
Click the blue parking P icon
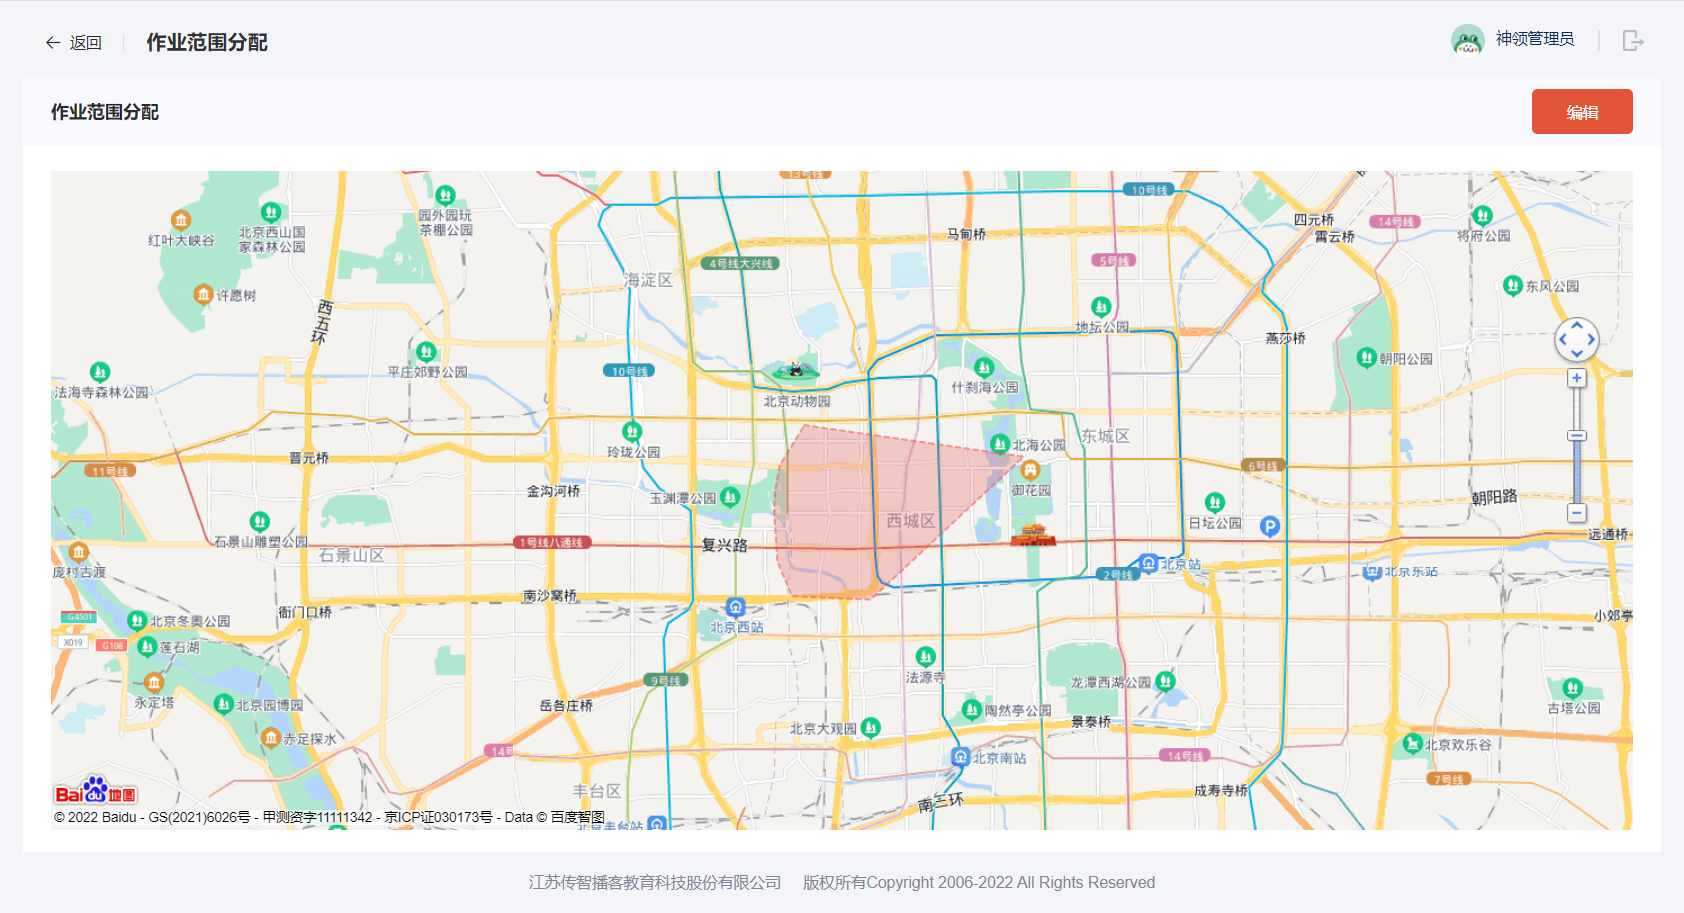pos(1270,526)
